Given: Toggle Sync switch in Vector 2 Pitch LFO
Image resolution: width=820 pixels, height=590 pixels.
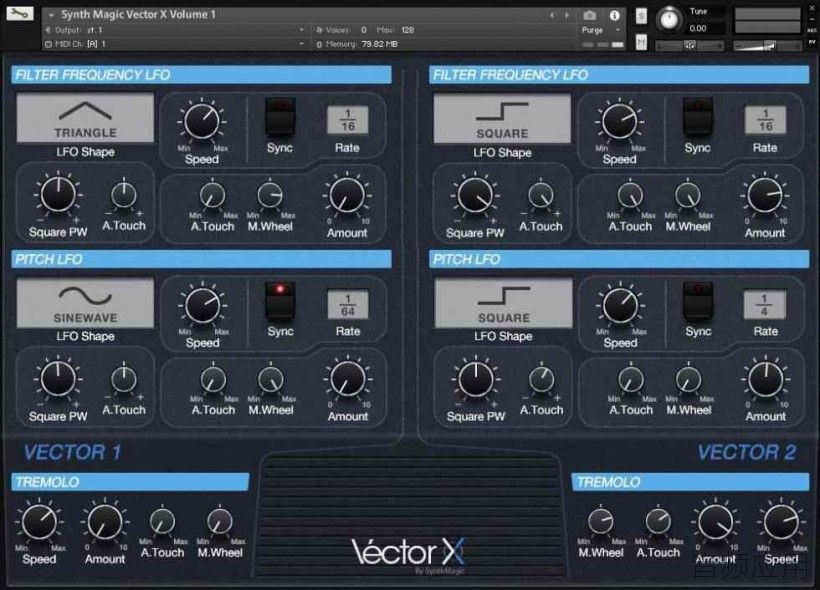Looking at the screenshot, I should (698, 300).
